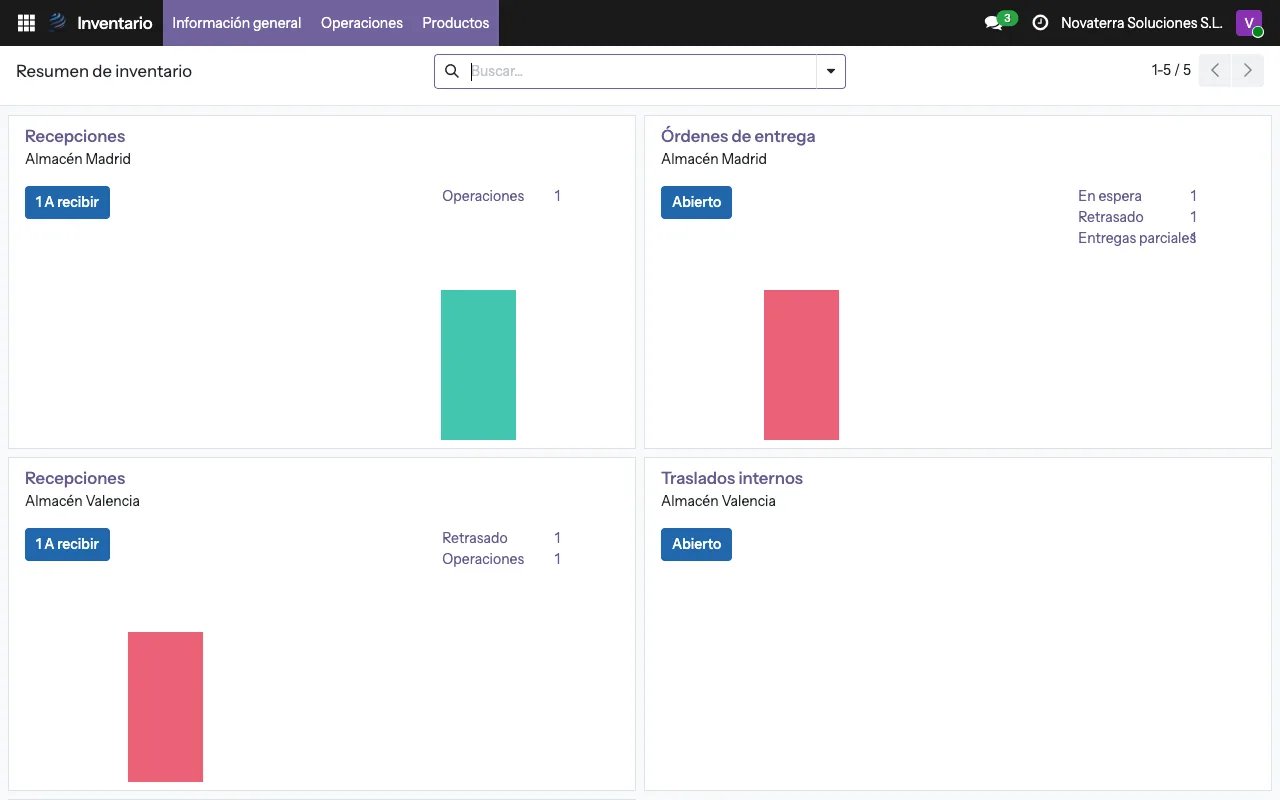Expand the search options dropdown toggle

(830, 71)
